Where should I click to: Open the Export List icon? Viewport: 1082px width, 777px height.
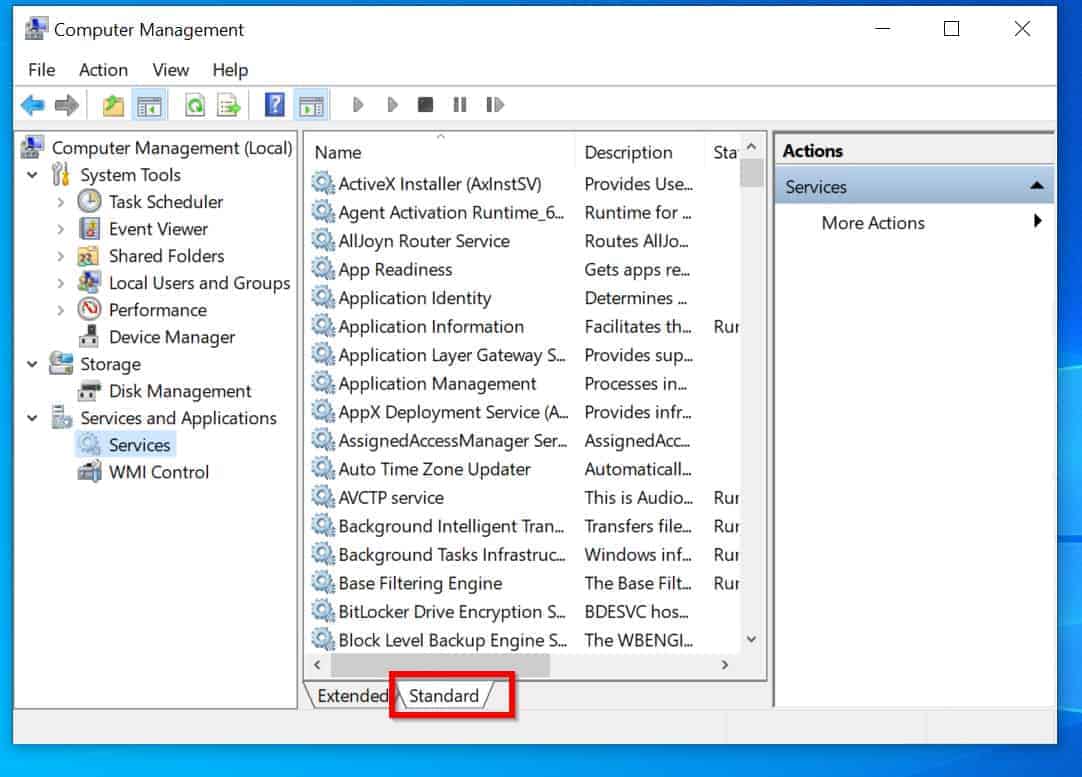(x=228, y=104)
